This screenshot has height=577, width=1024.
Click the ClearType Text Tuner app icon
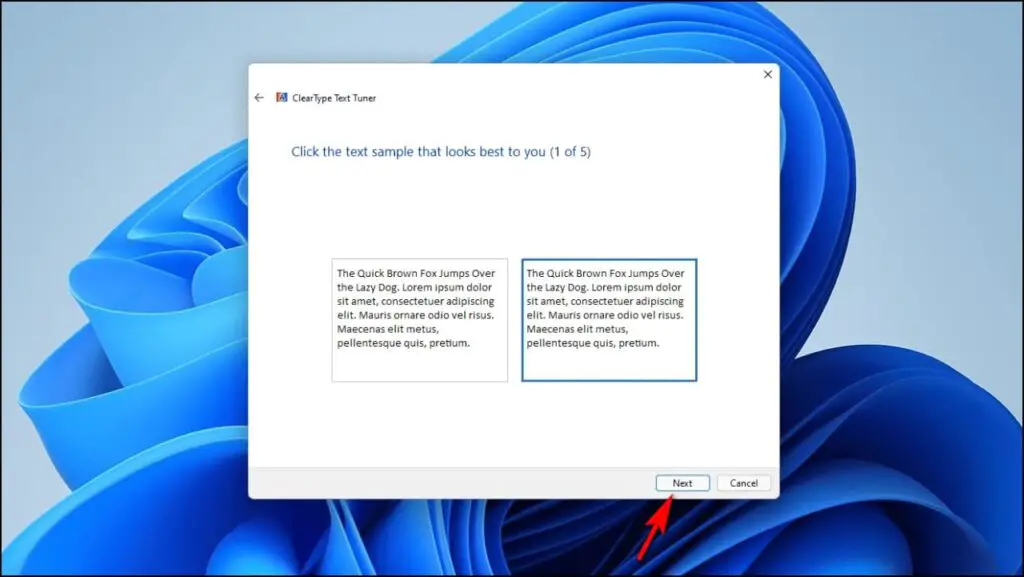point(281,97)
